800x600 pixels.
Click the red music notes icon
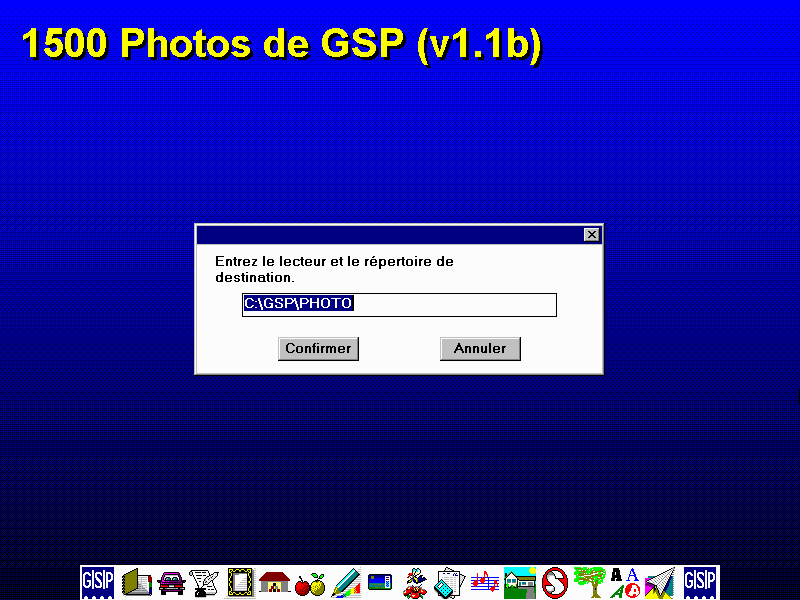tap(485, 582)
